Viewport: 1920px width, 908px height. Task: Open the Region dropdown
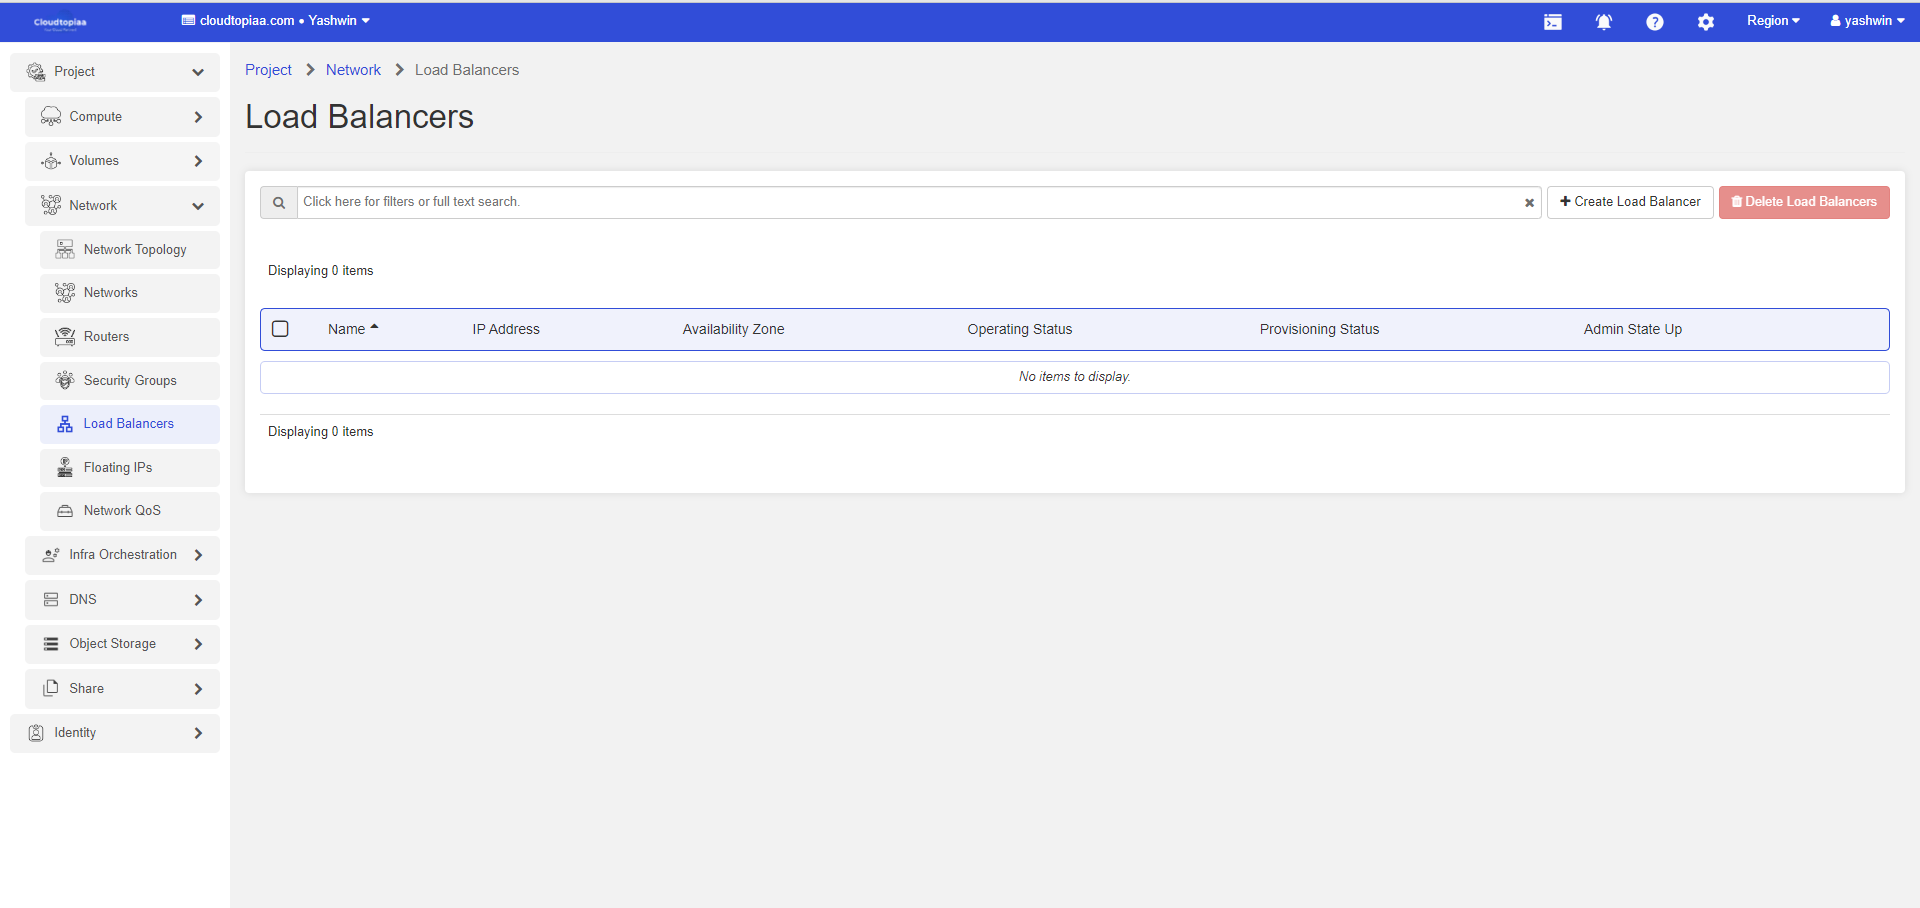1772,21
